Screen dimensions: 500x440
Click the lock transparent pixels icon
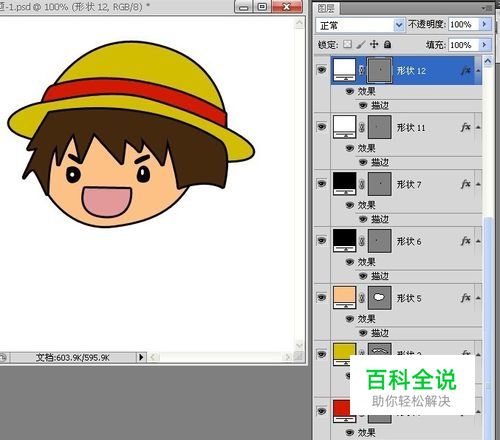click(x=347, y=44)
